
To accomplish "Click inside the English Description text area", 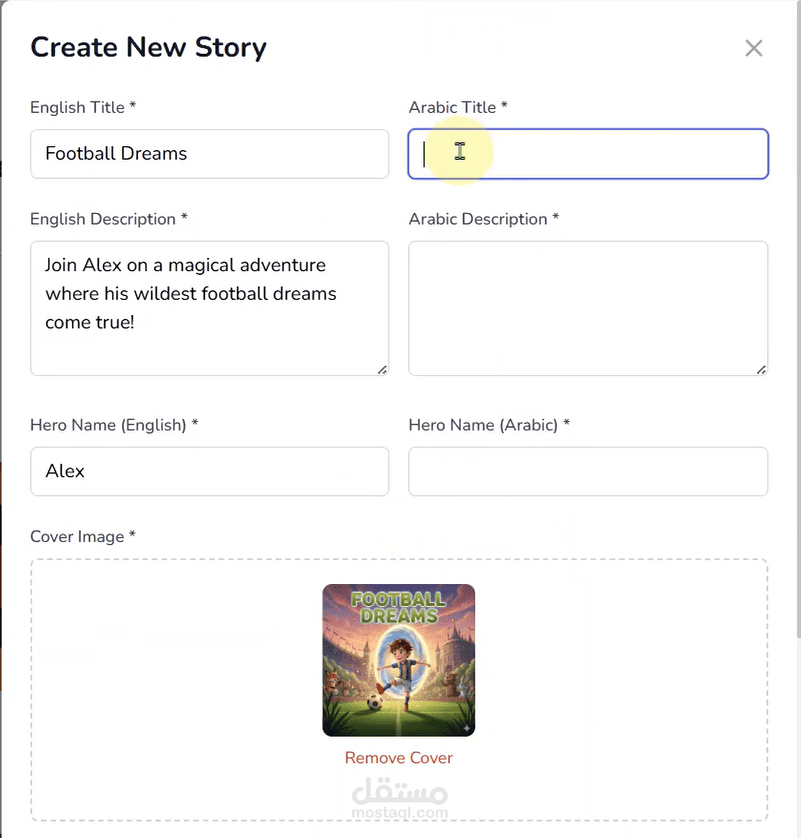I will click(x=209, y=308).
